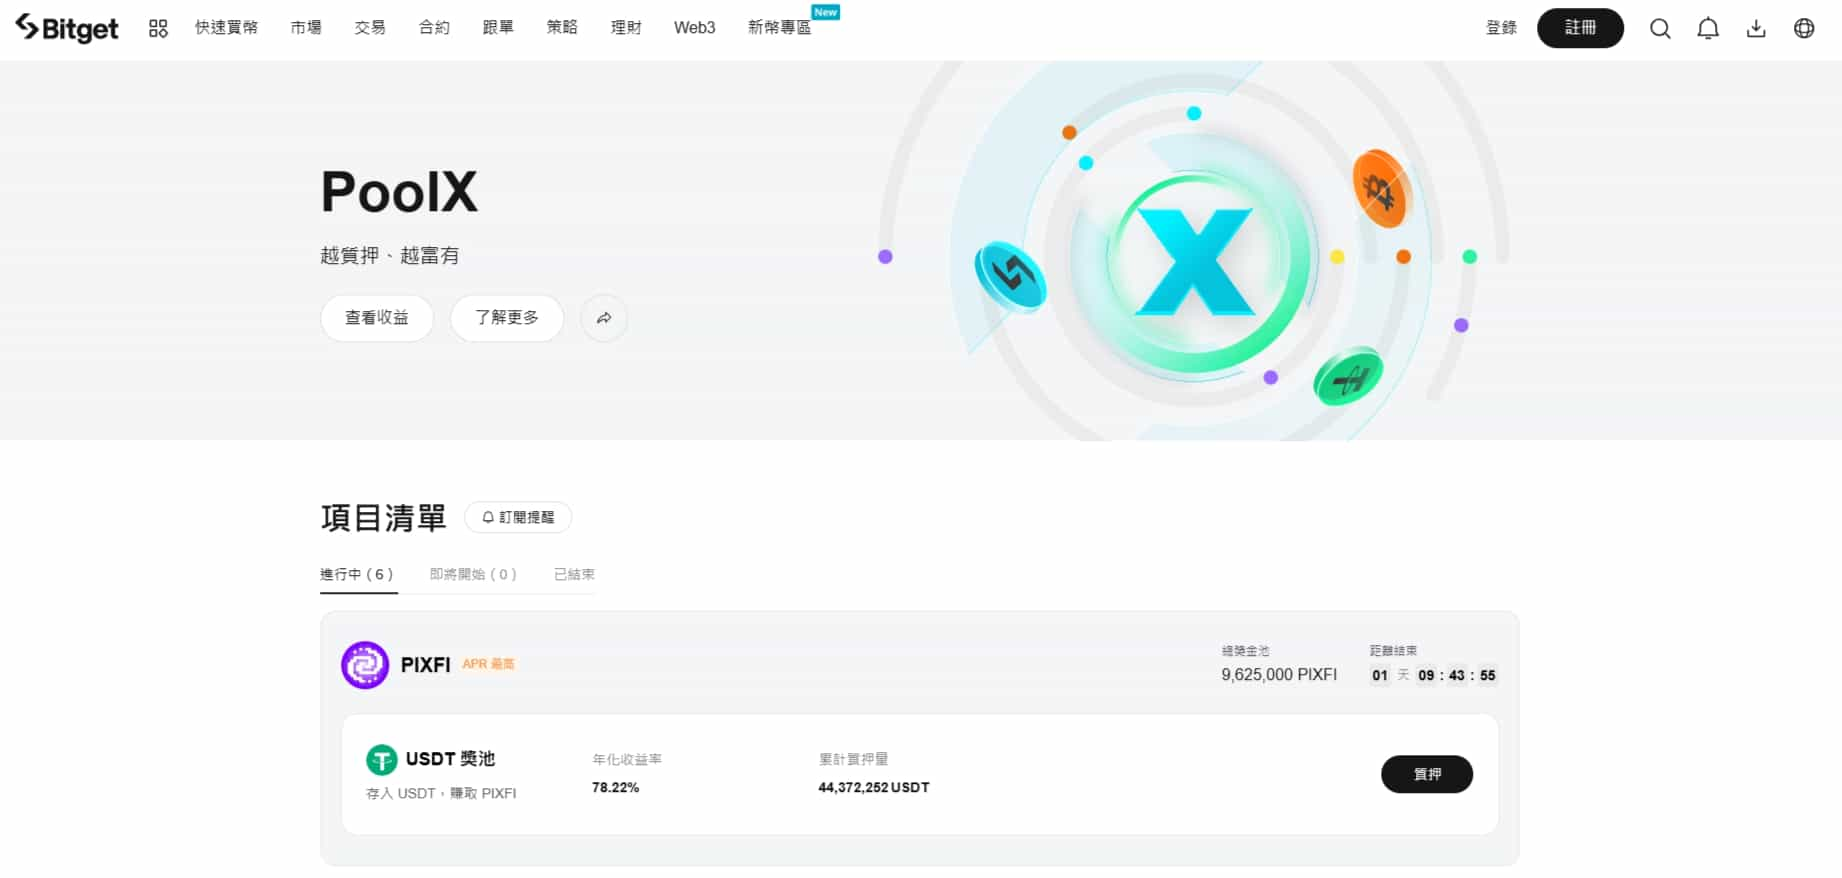Click the large PoolX X coin graphic
Viewport: 1842px width, 878px height.
point(1194,262)
